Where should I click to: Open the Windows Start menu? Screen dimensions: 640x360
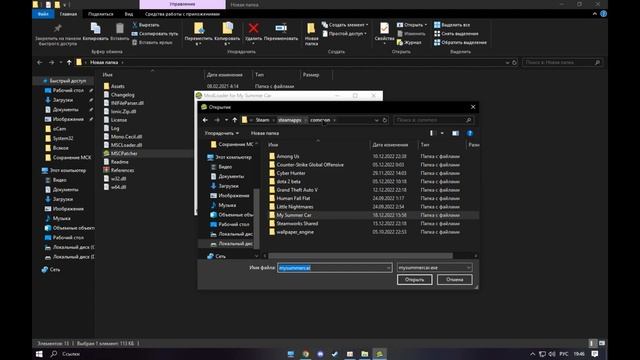pyautogui.click(x=39, y=354)
